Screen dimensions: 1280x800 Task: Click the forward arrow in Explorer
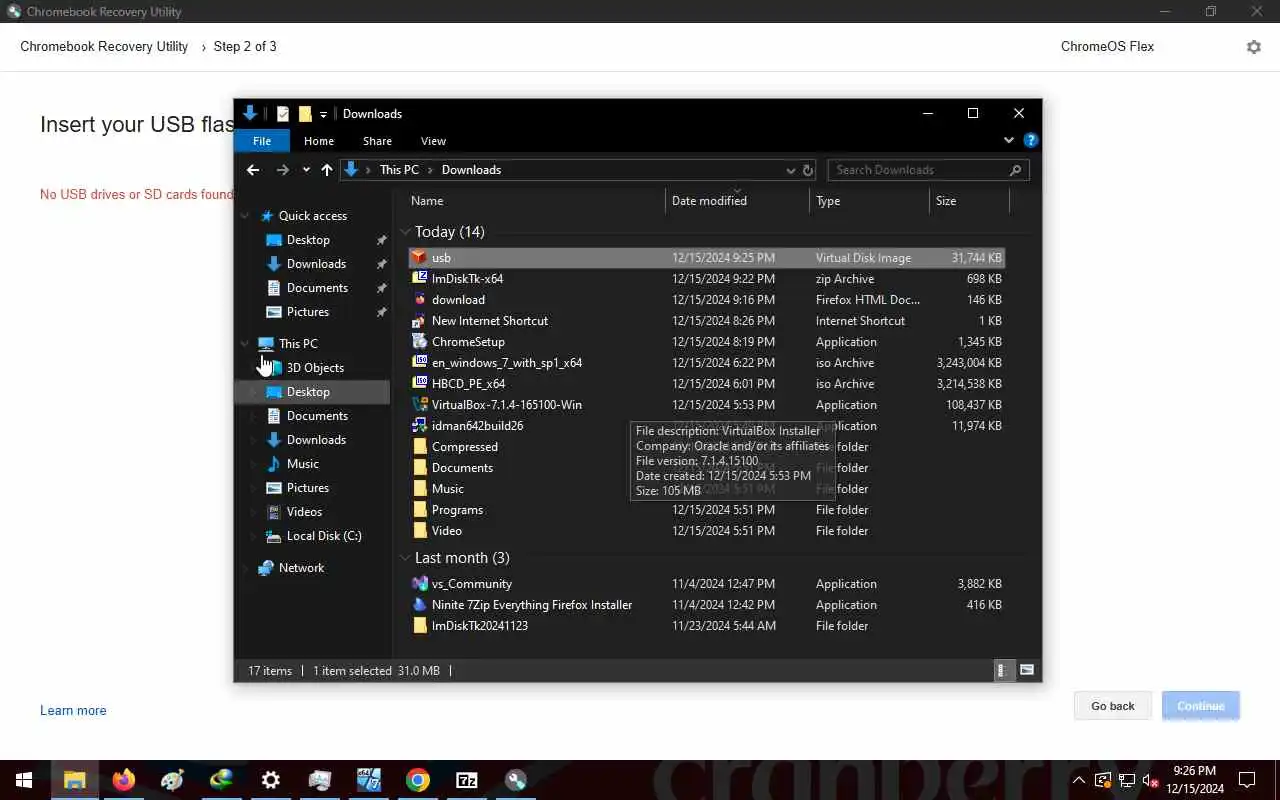pyautogui.click(x=282, y=170)
